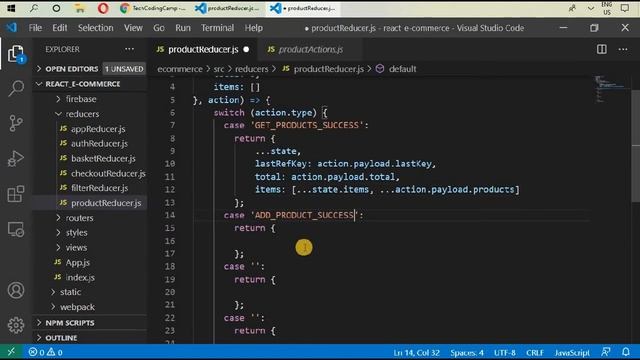Viewport: 640px width, 360px height.
Task: Change line endings via CRLF
Action: pos(535,353)
